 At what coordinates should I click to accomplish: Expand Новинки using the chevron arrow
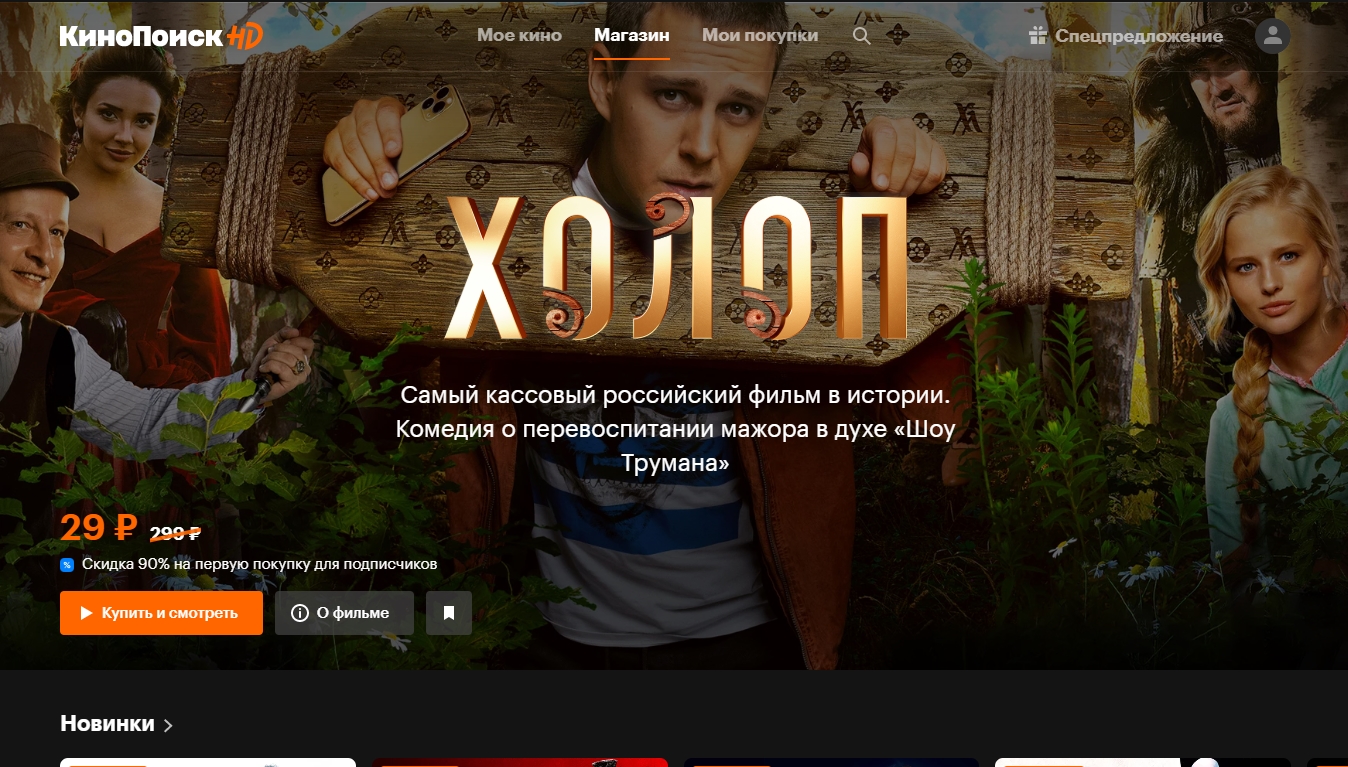pos(168,725)
